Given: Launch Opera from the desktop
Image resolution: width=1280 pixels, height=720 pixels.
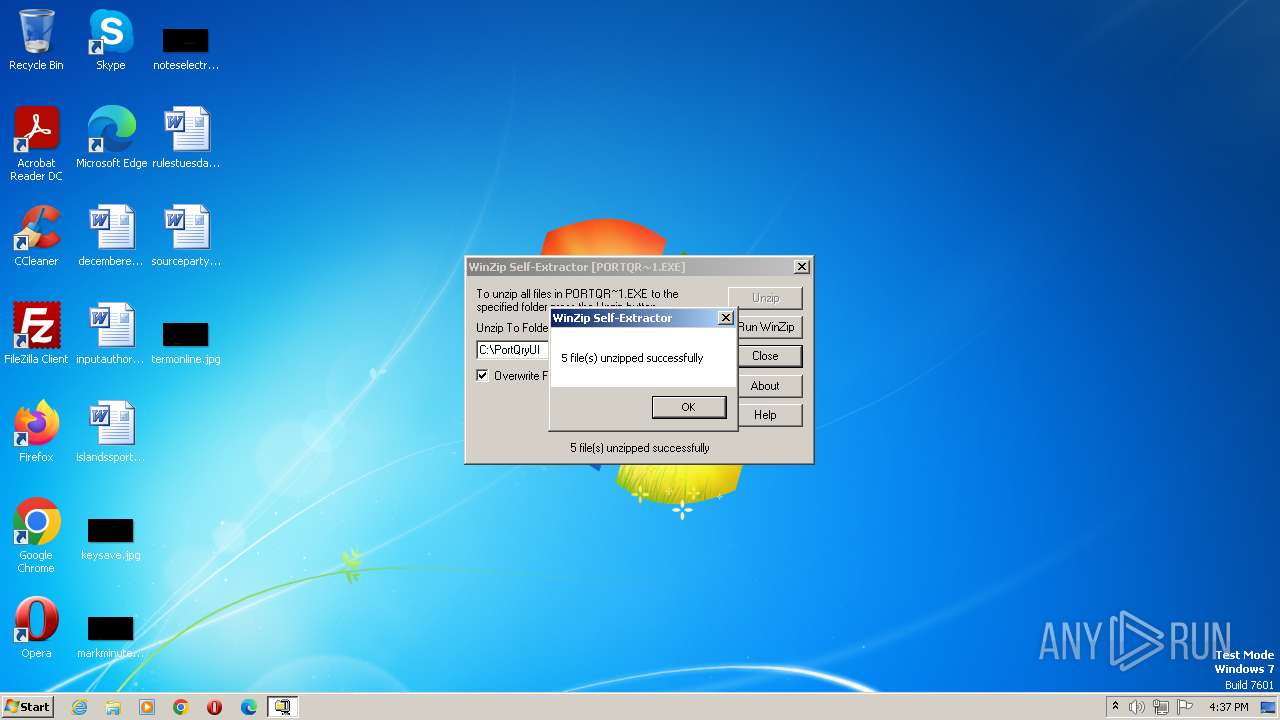Looking at the screenshot, I should click(36, 627).
